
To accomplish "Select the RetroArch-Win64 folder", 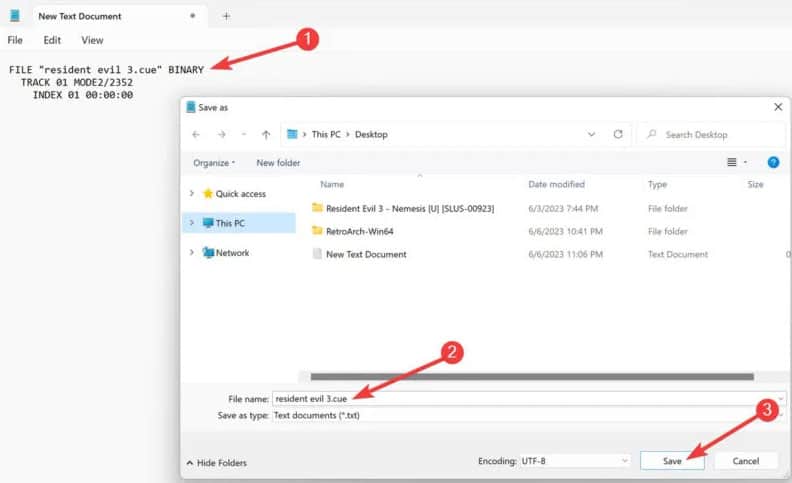I will click(x=360, y=231).
